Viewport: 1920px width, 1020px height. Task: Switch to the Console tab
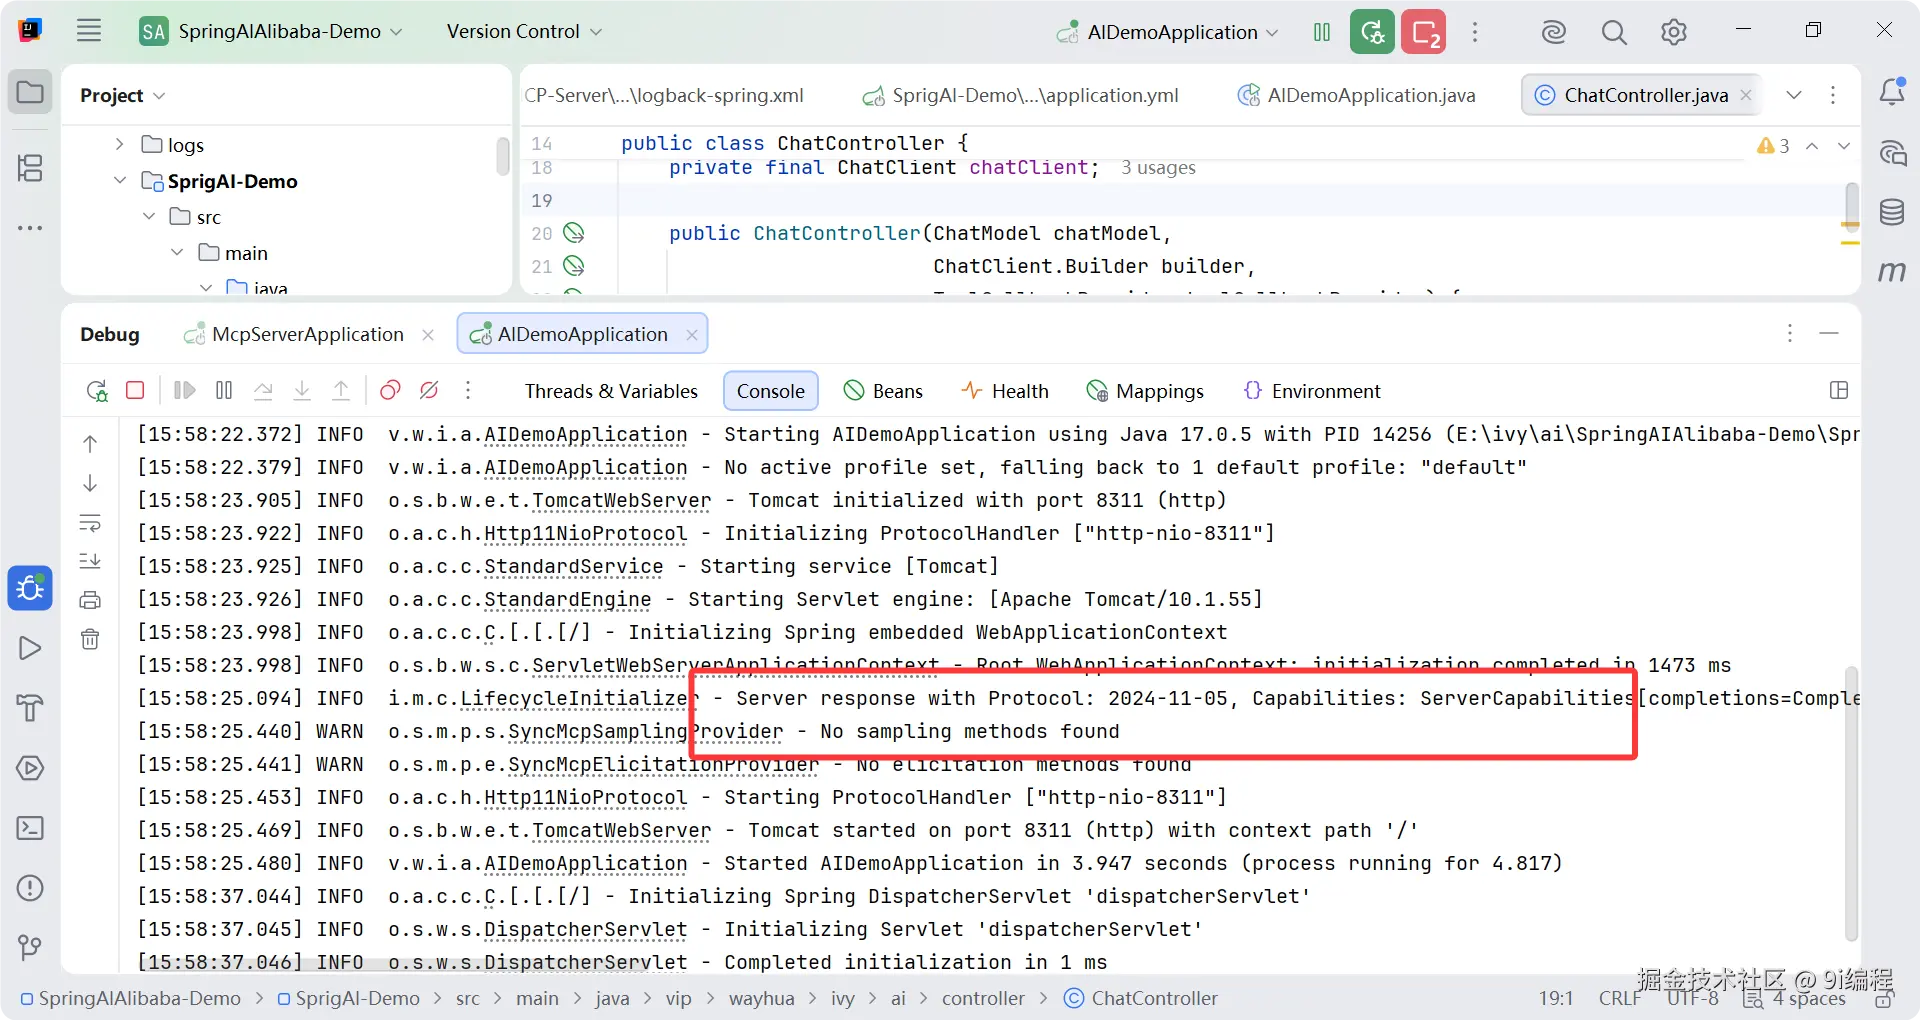tap(770, 391)
